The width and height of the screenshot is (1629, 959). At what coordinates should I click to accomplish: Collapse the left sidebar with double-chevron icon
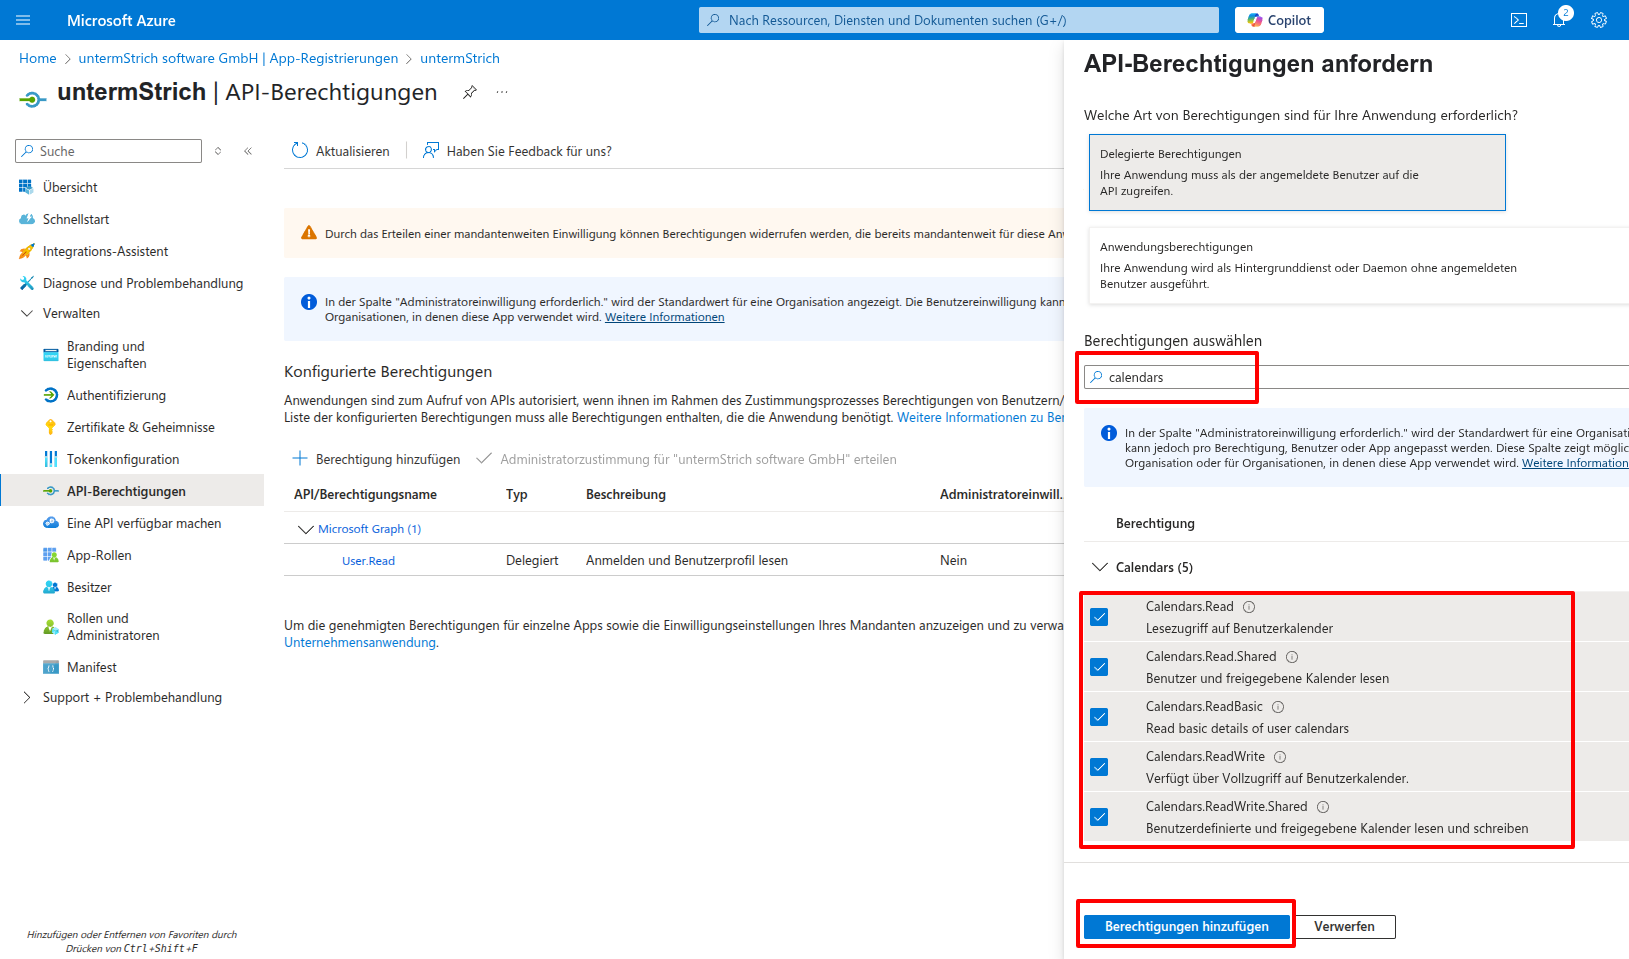click(x=248, y=151)
